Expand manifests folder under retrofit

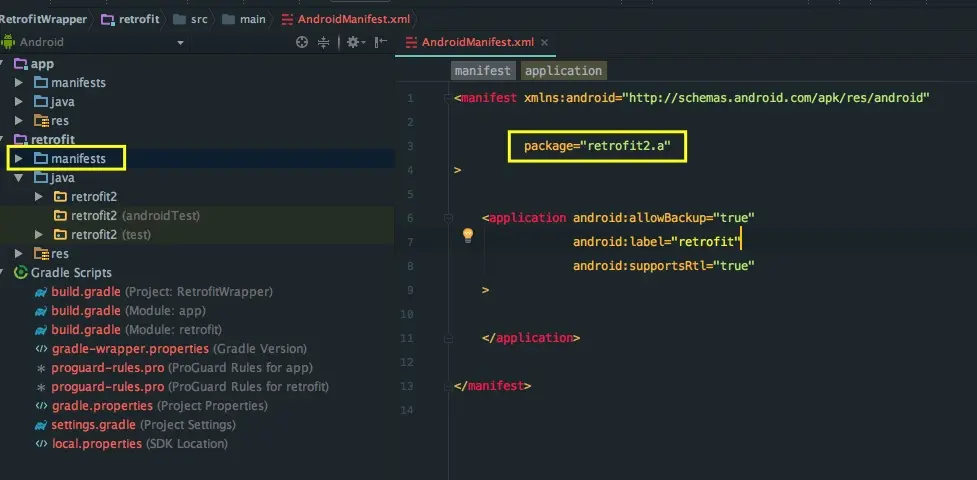click(x=19, y=158)
